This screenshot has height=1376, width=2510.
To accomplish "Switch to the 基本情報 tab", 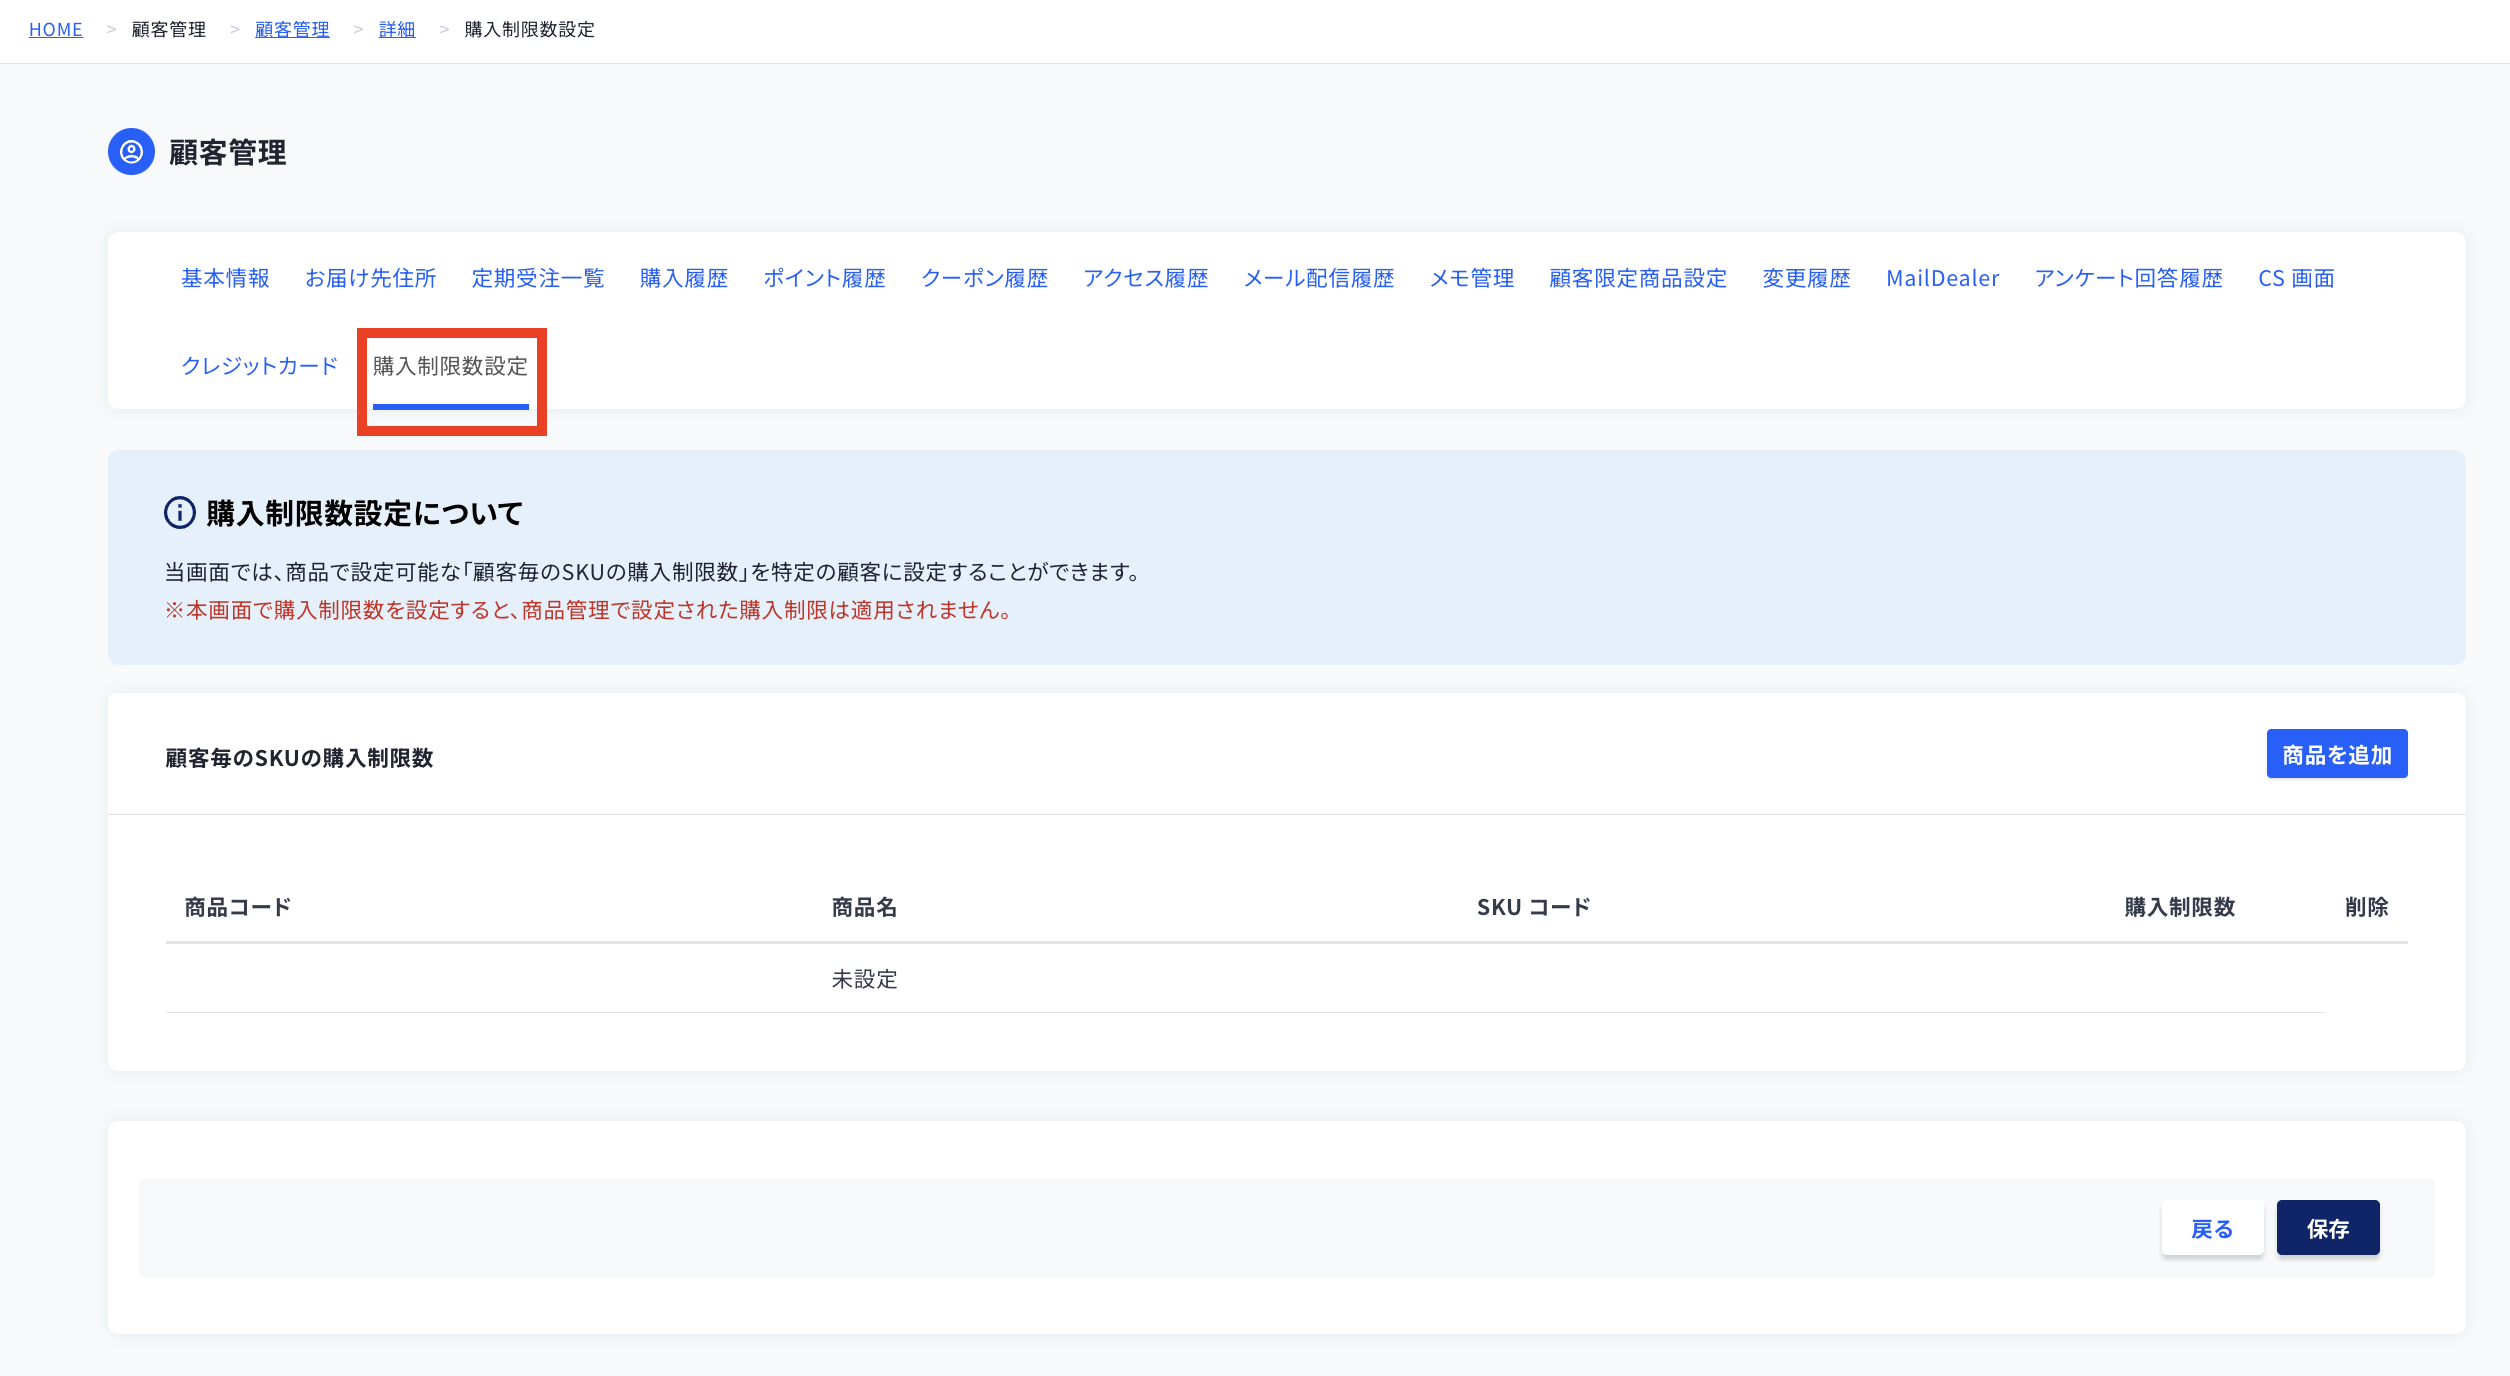I will tap(225, 278).
